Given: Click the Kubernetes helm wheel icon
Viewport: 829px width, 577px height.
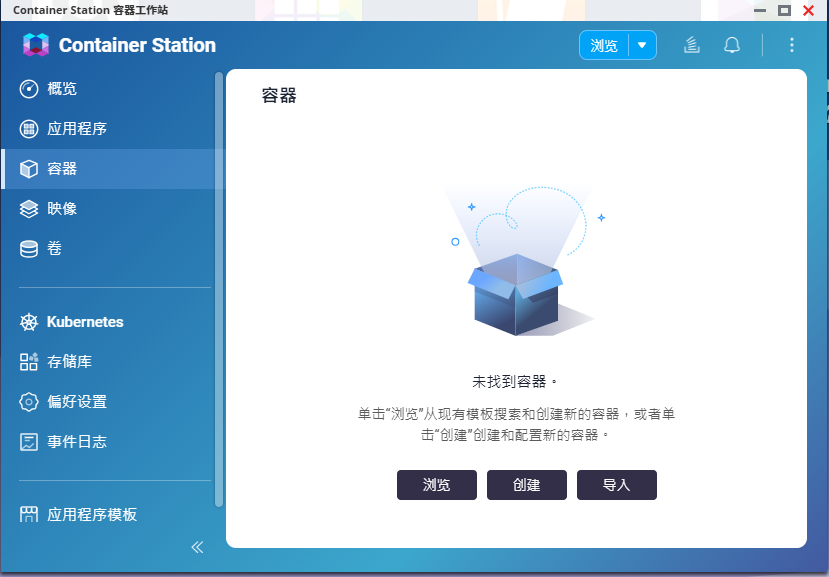Looking at the screenshot, I should (x=29, y=322).
